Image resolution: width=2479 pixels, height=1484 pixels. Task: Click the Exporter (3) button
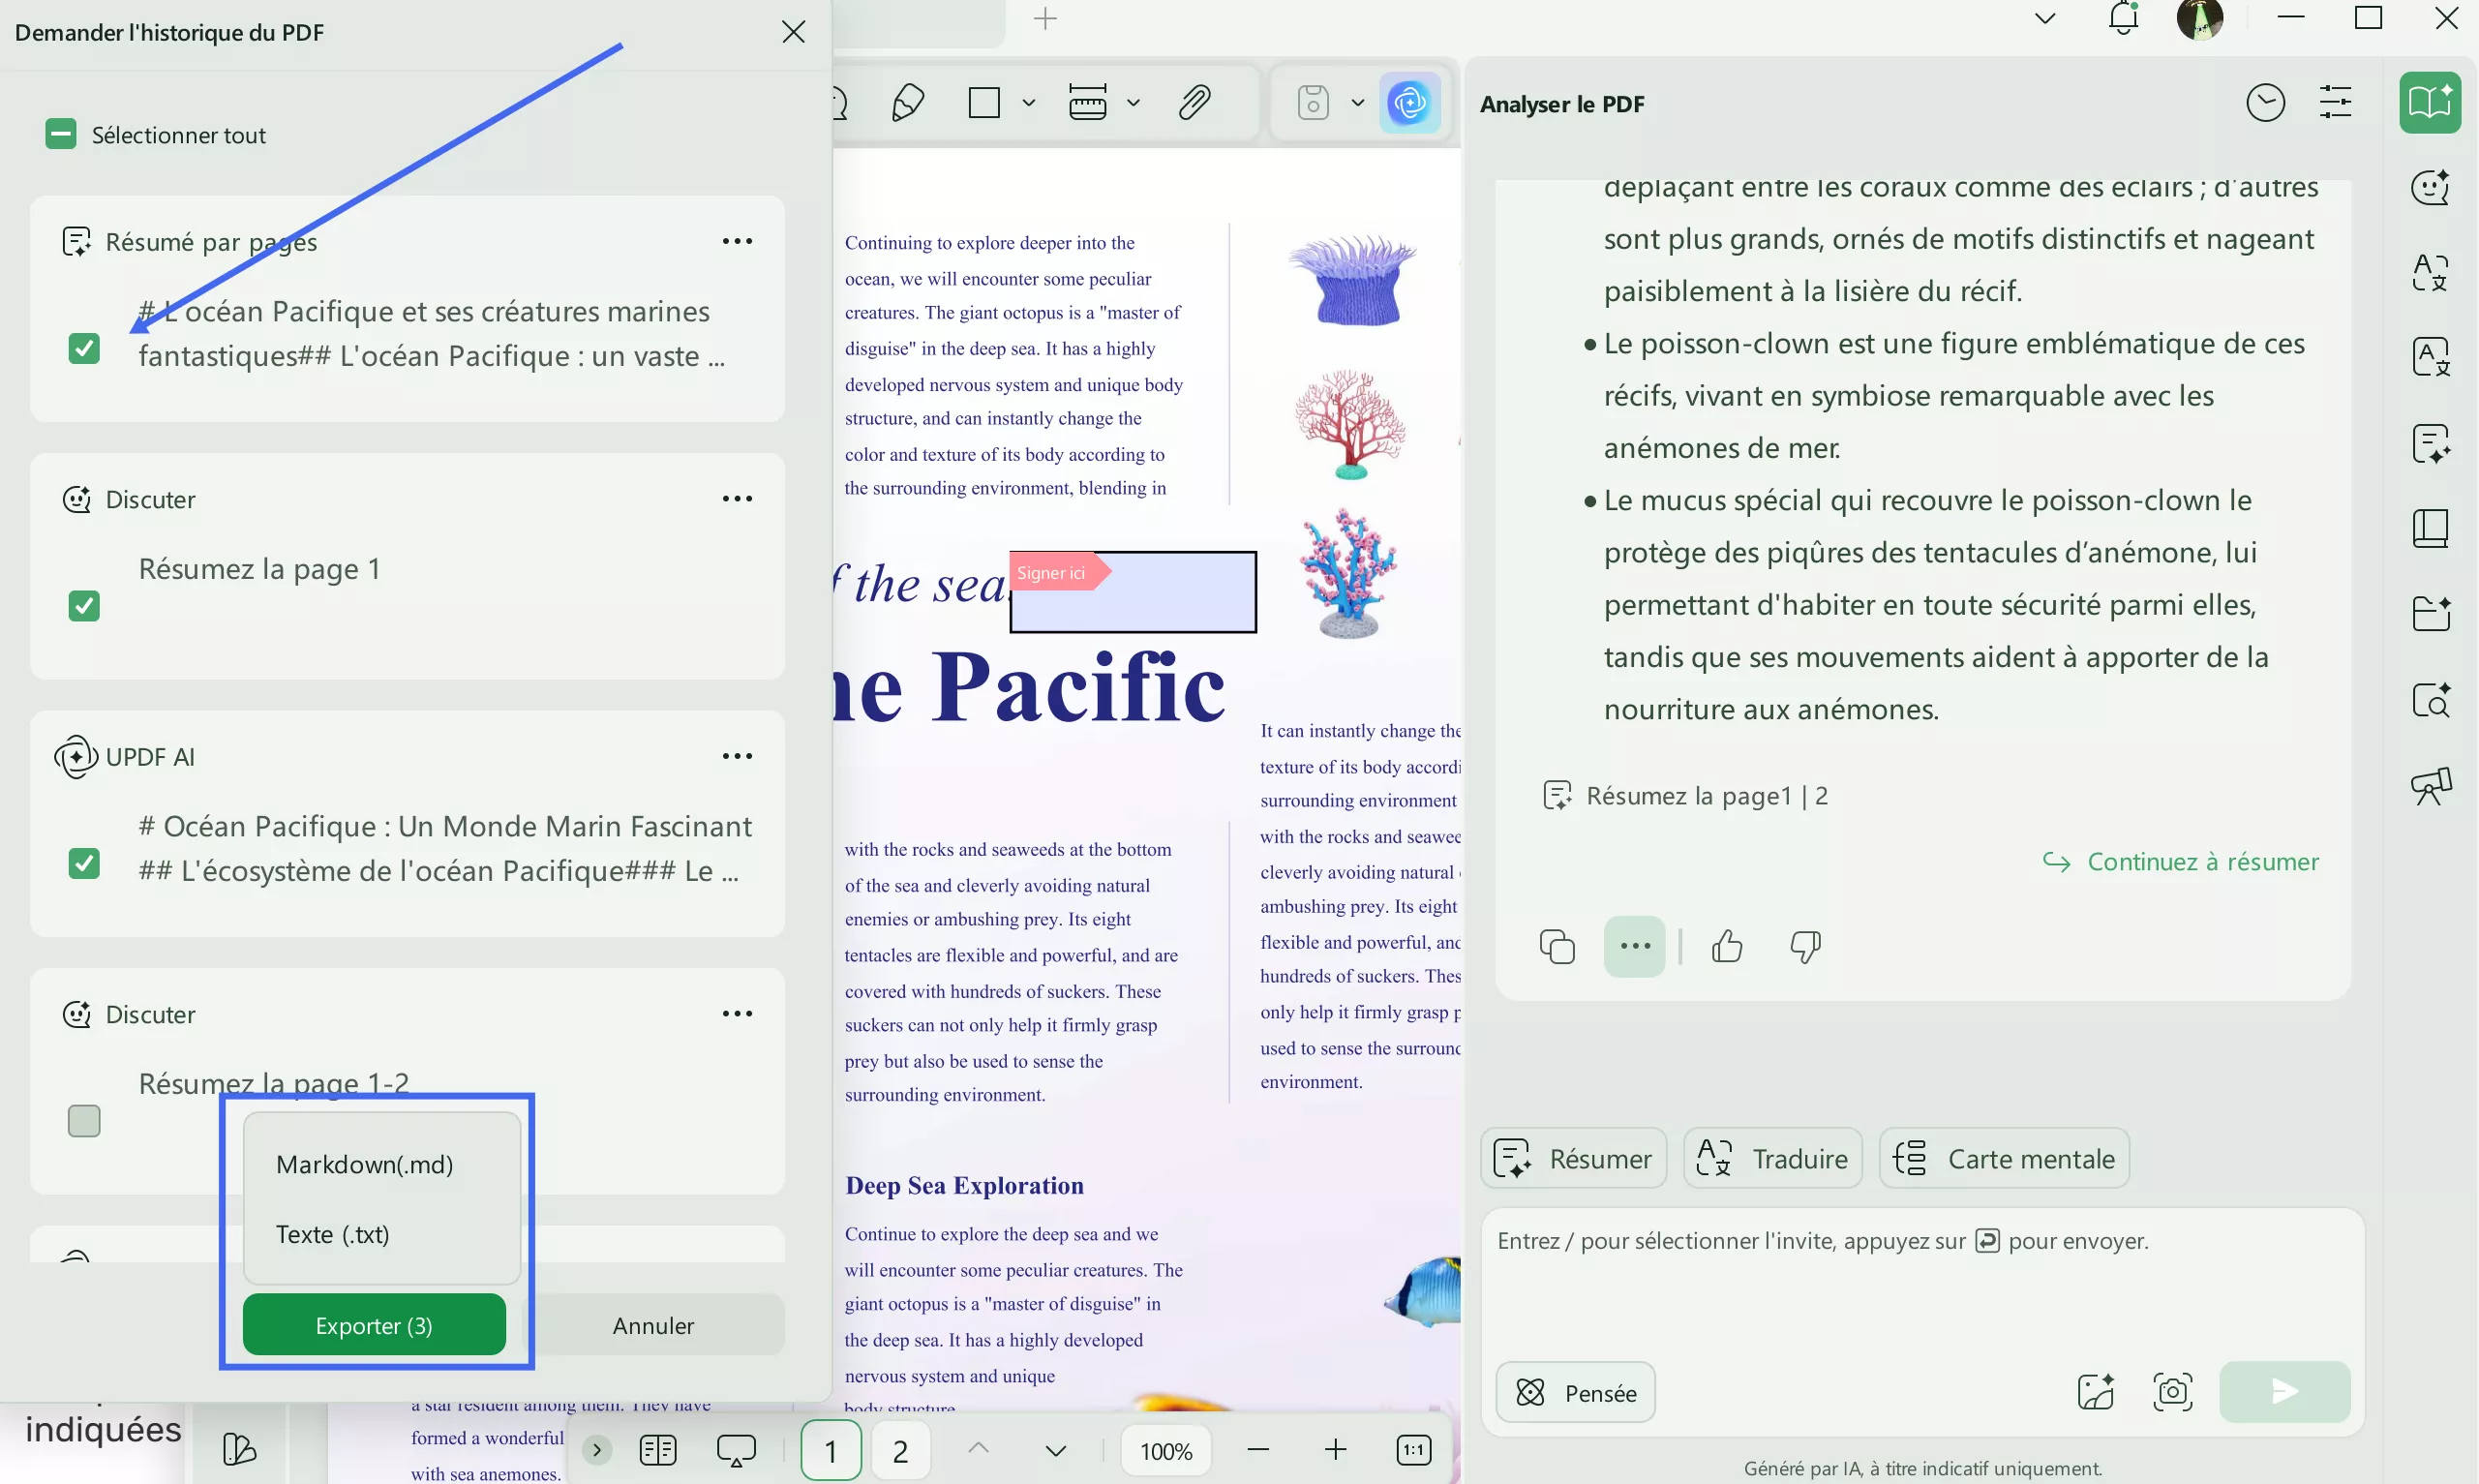click(374, 1324)
